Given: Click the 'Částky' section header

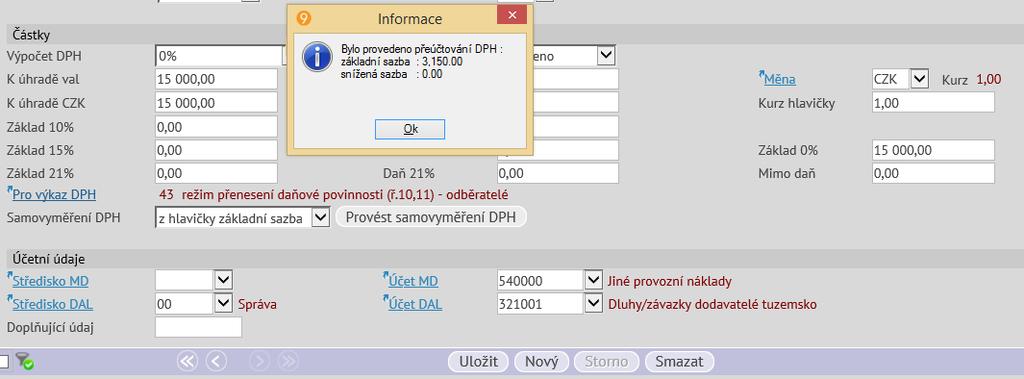Looking at the screenshot, I should pos(31,35).
